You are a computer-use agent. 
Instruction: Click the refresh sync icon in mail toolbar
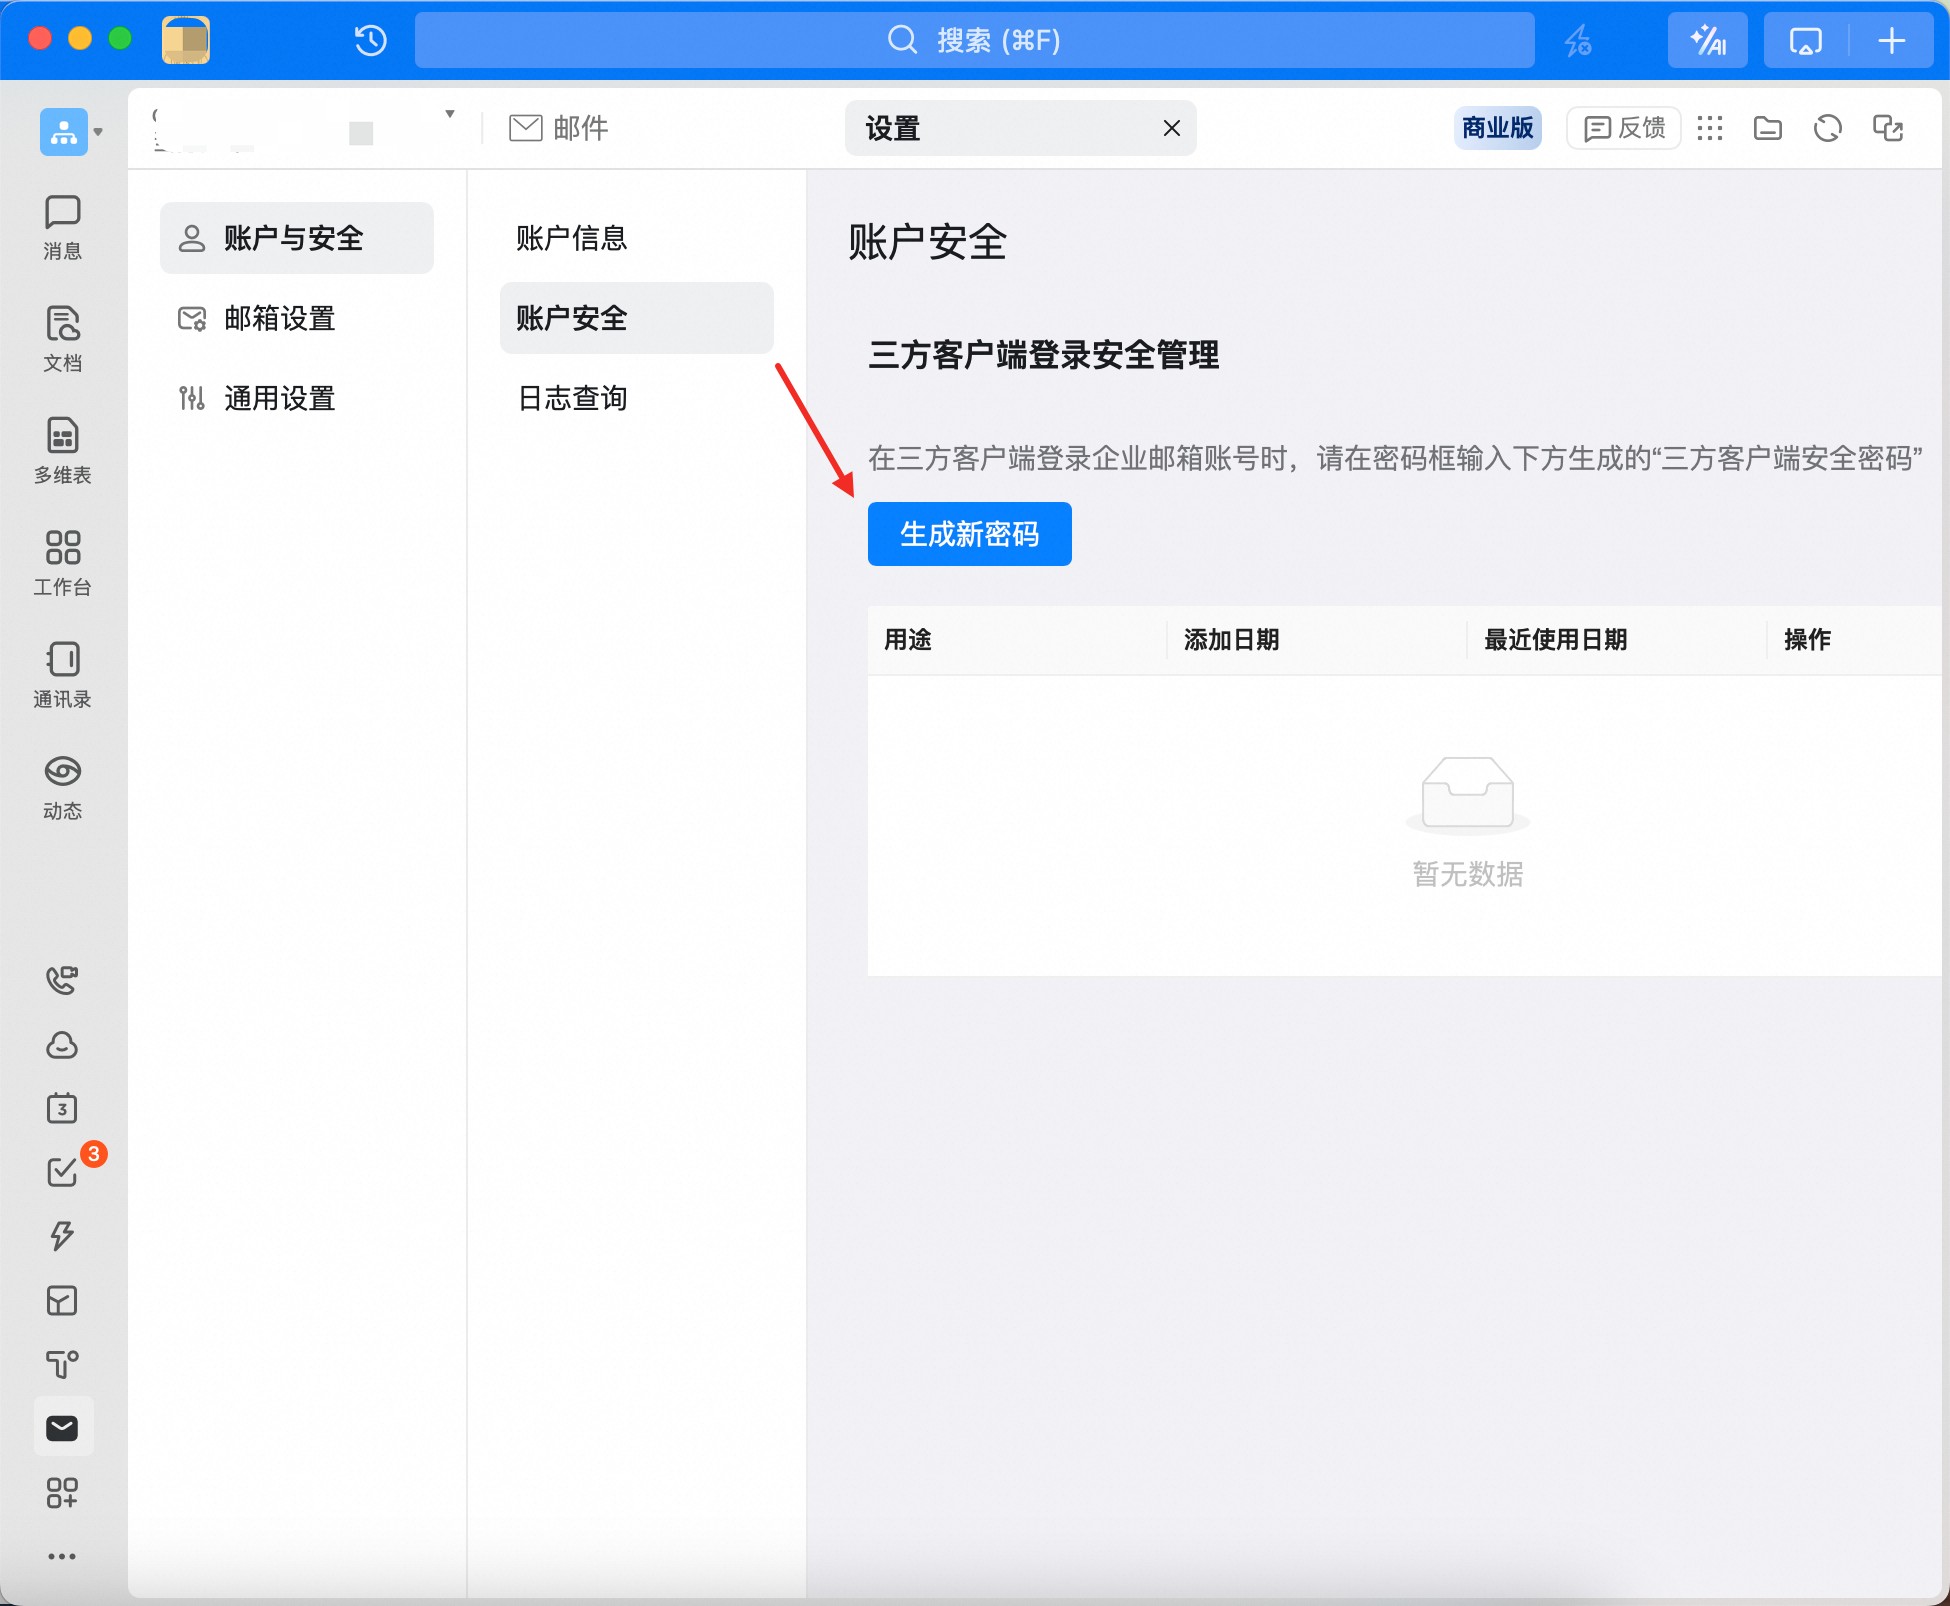[x=1828, y=128]
